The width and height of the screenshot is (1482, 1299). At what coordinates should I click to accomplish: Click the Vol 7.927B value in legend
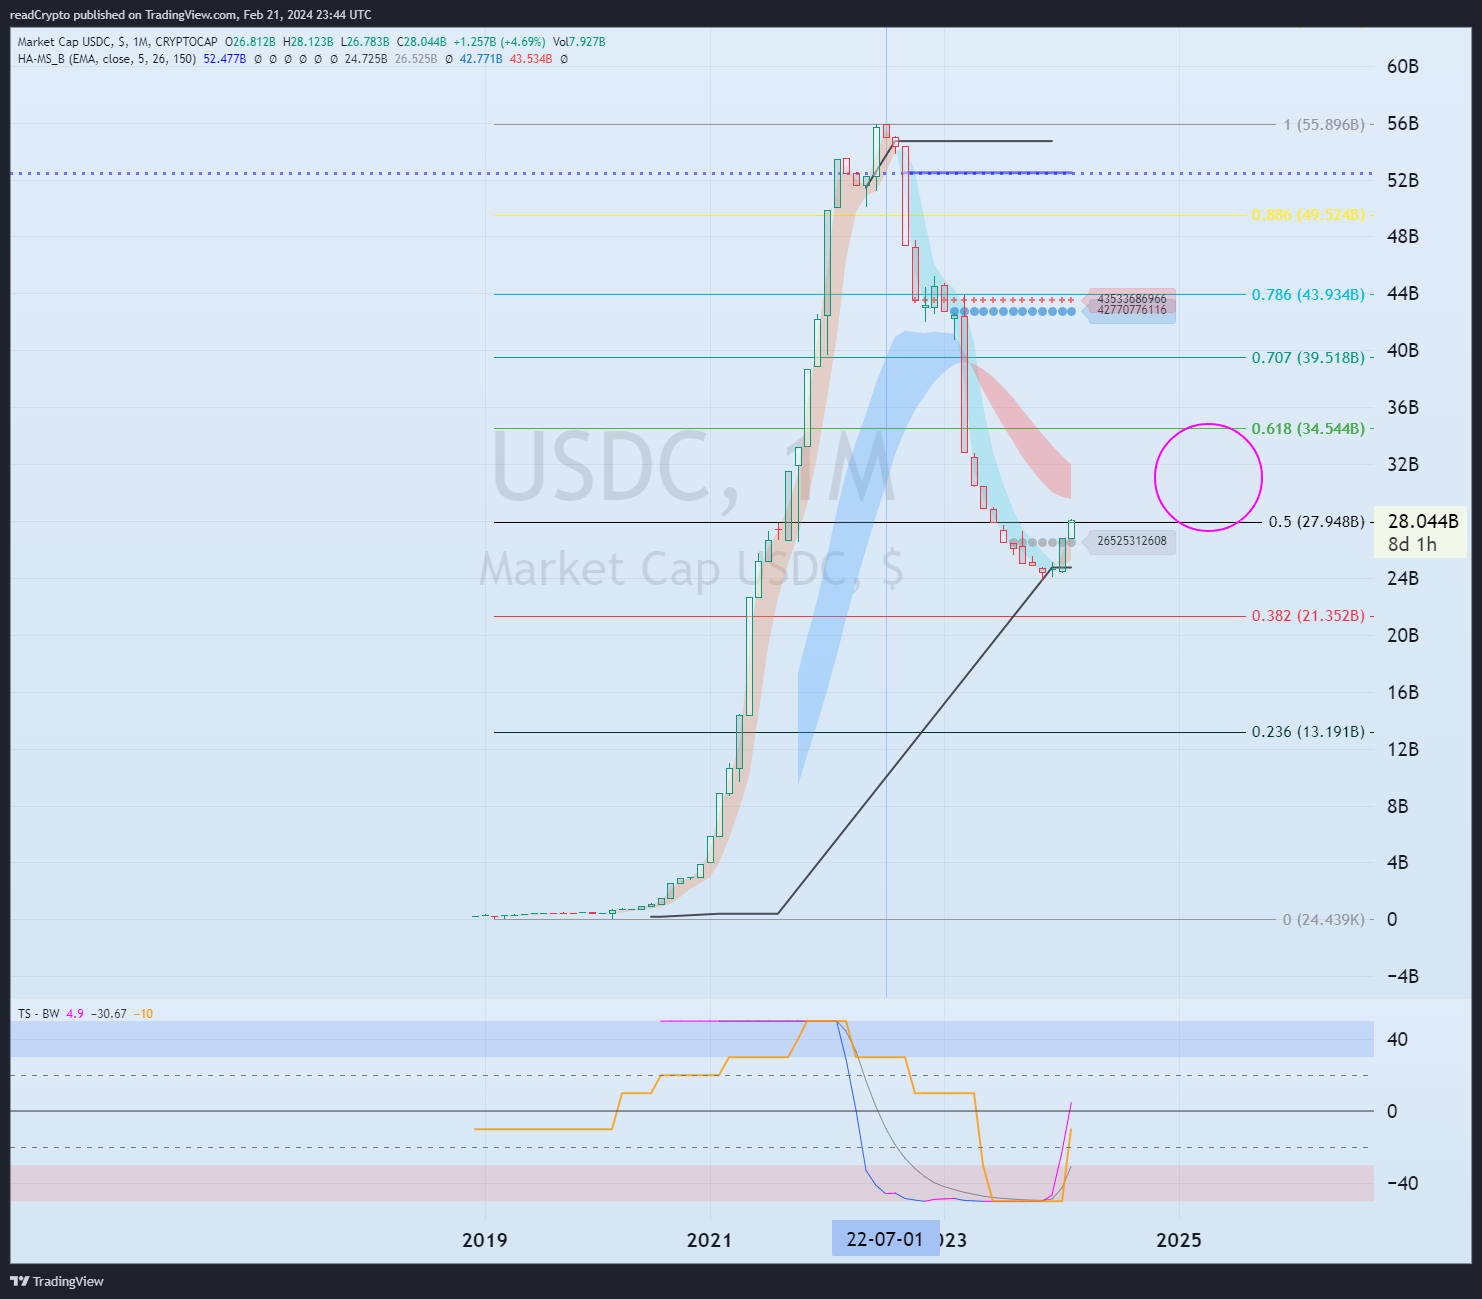(579, 42)
